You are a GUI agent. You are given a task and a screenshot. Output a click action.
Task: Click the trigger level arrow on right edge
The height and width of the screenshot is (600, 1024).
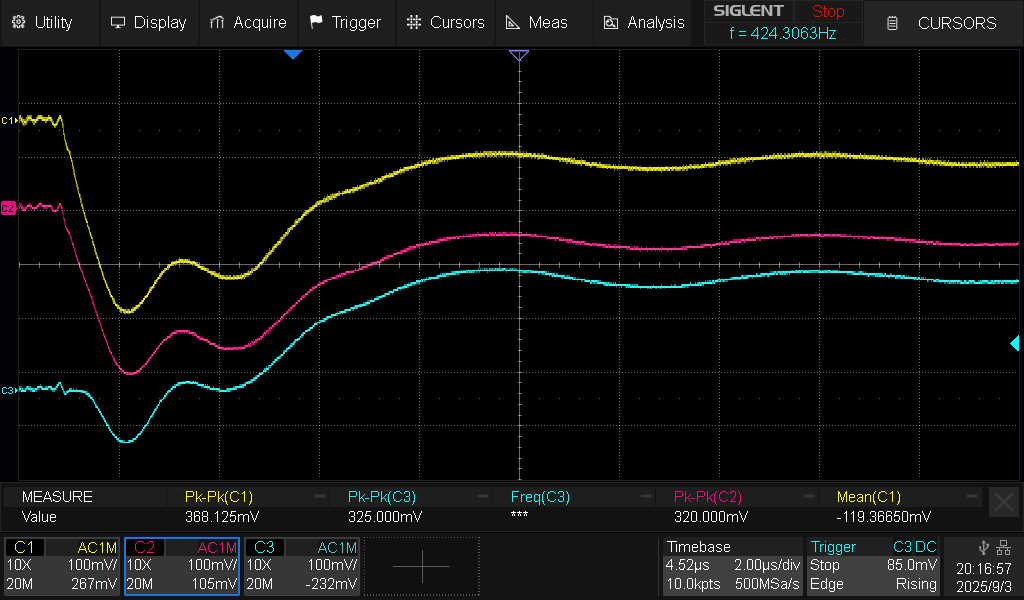[1014, 344]
